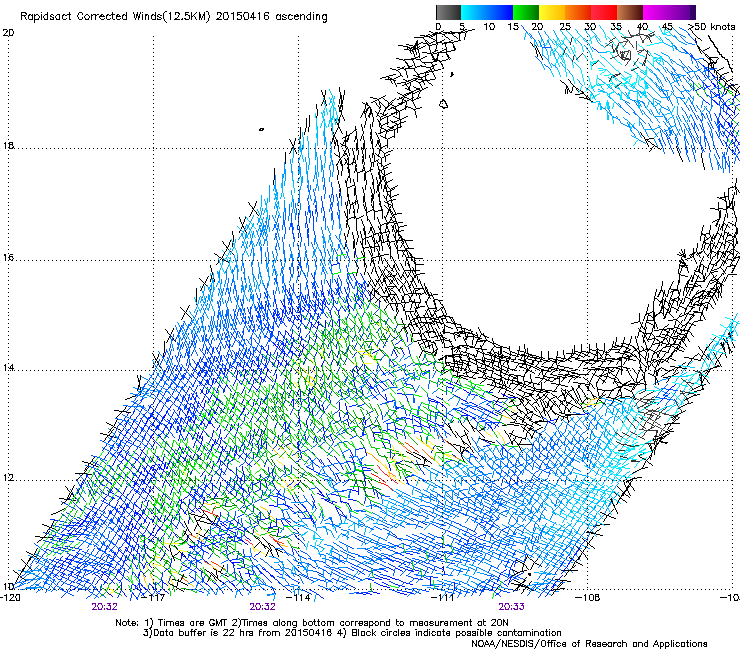Click the '30' legend speed label
Screen dimensions: 740x650
tap(590, 26)
